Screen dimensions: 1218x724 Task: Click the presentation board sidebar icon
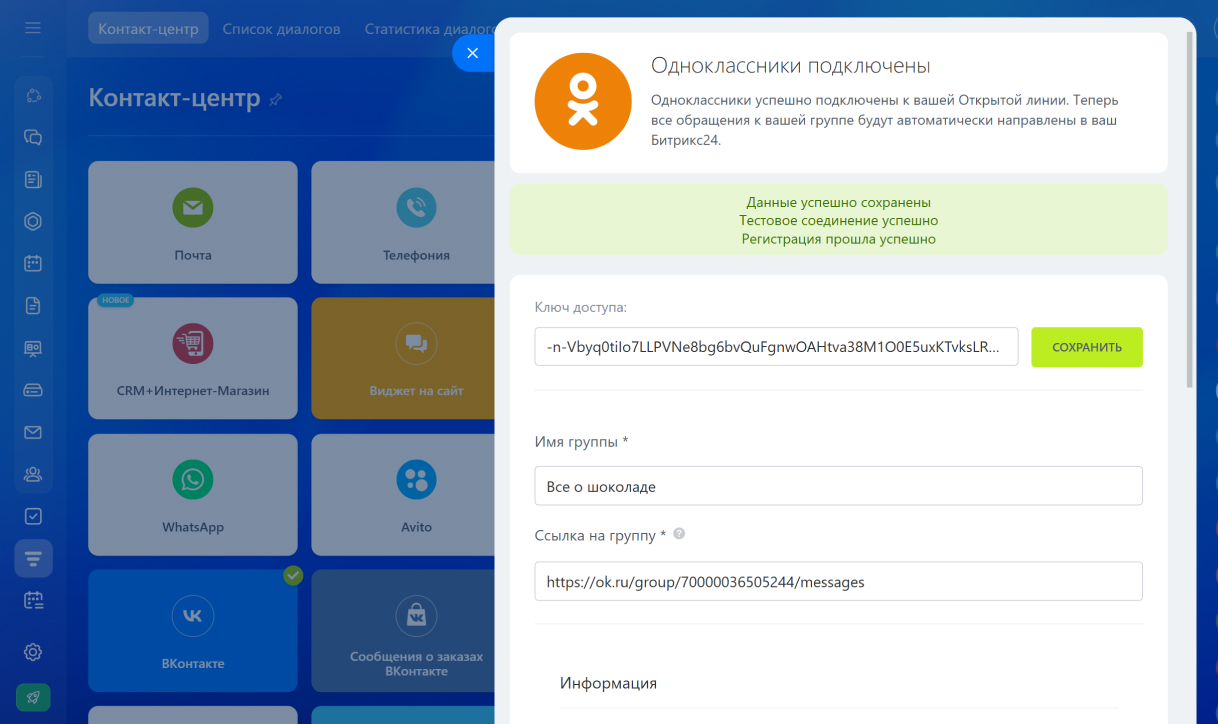click(x=33, y=348)
